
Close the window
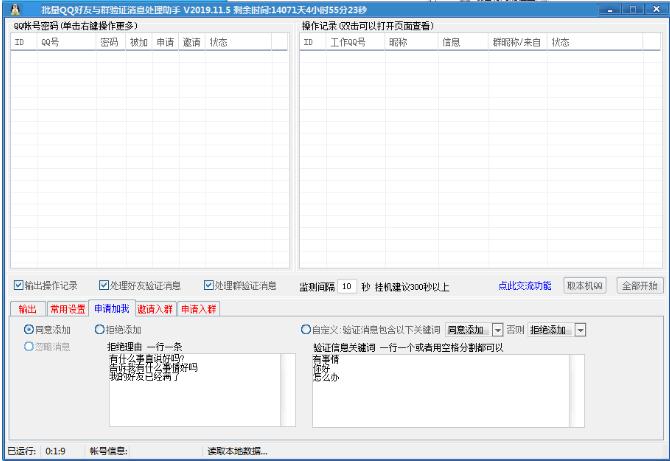point(656,9)
